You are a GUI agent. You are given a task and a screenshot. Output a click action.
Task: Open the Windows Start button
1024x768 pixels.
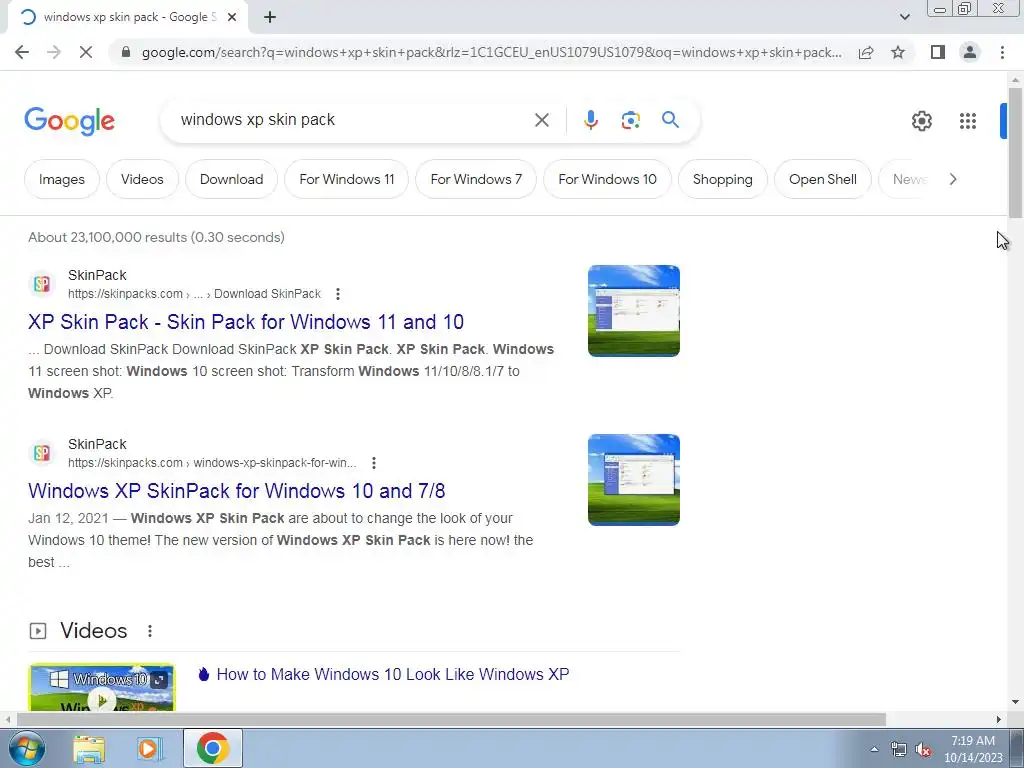click(26, 748)
